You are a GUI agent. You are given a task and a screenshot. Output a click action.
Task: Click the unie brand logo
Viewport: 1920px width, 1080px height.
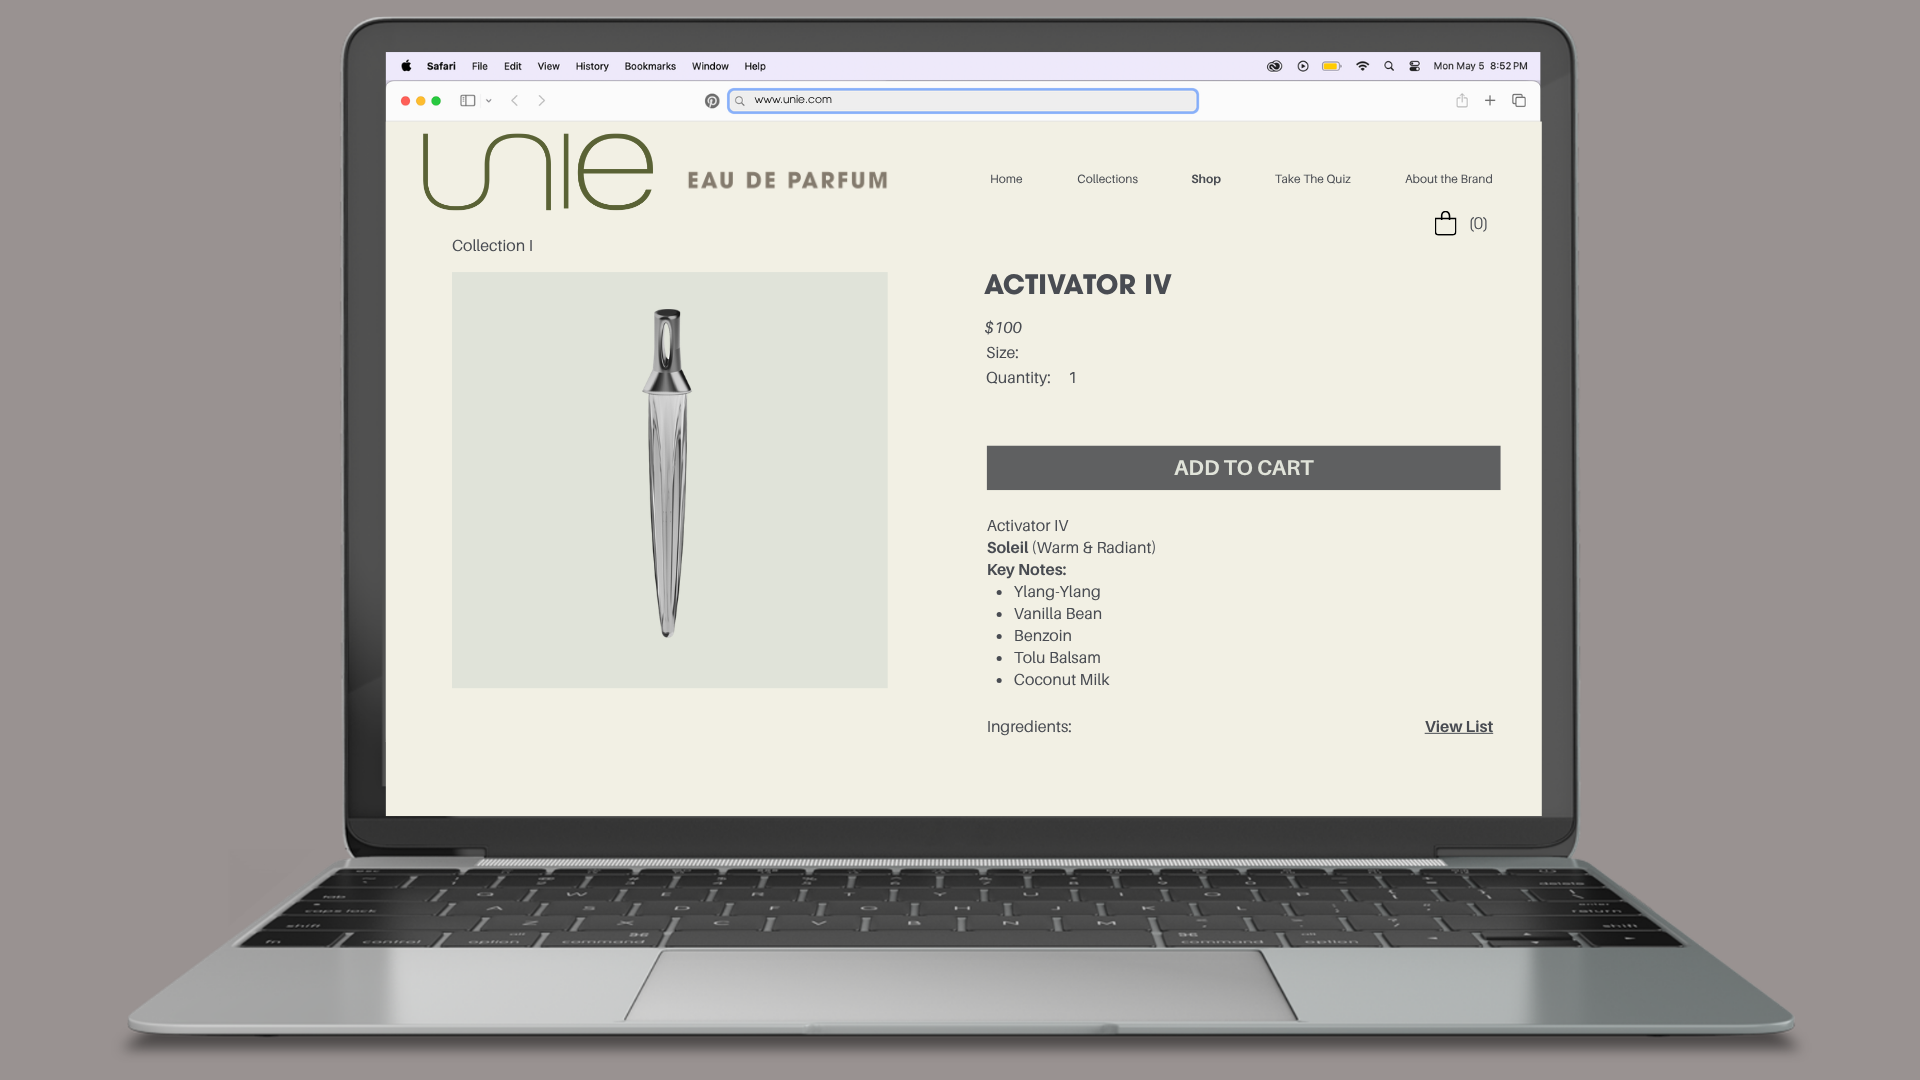pos(538,171)
